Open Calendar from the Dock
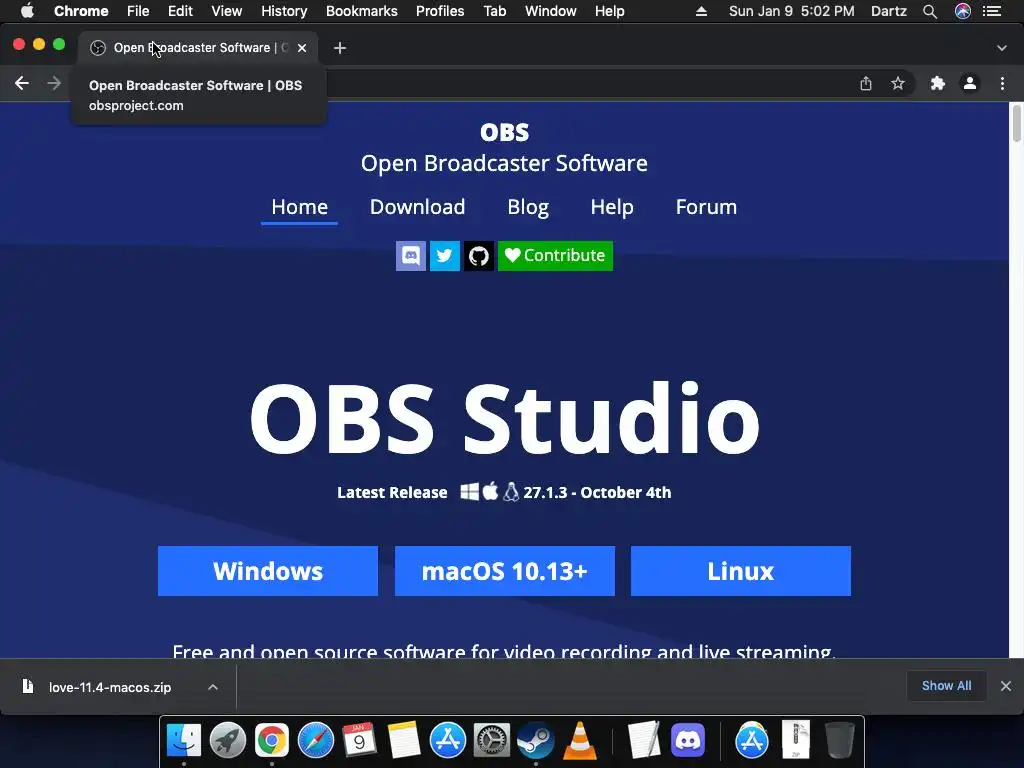The image size is (1024, 768). pyautogui.click(x=359, y=740)
